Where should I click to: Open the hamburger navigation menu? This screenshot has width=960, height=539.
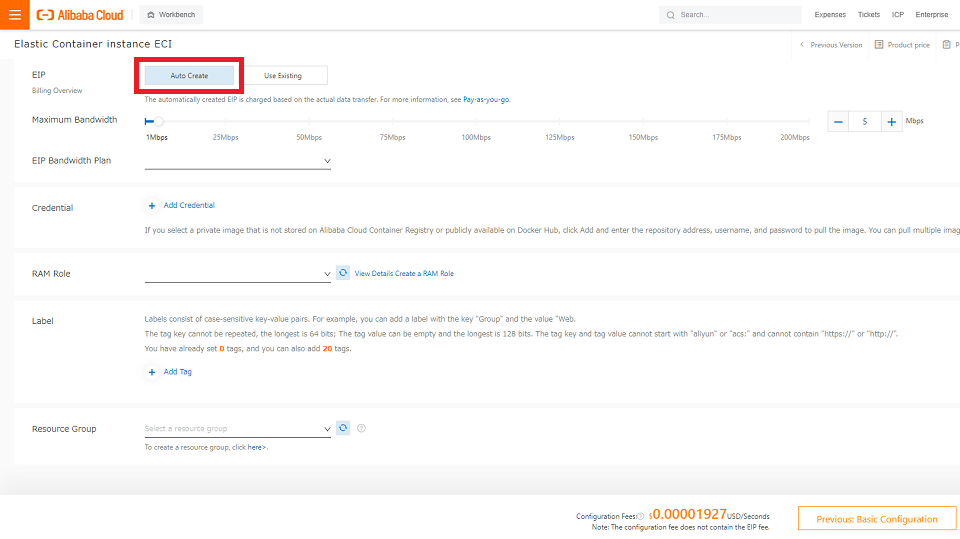click(x=15, y=15)
